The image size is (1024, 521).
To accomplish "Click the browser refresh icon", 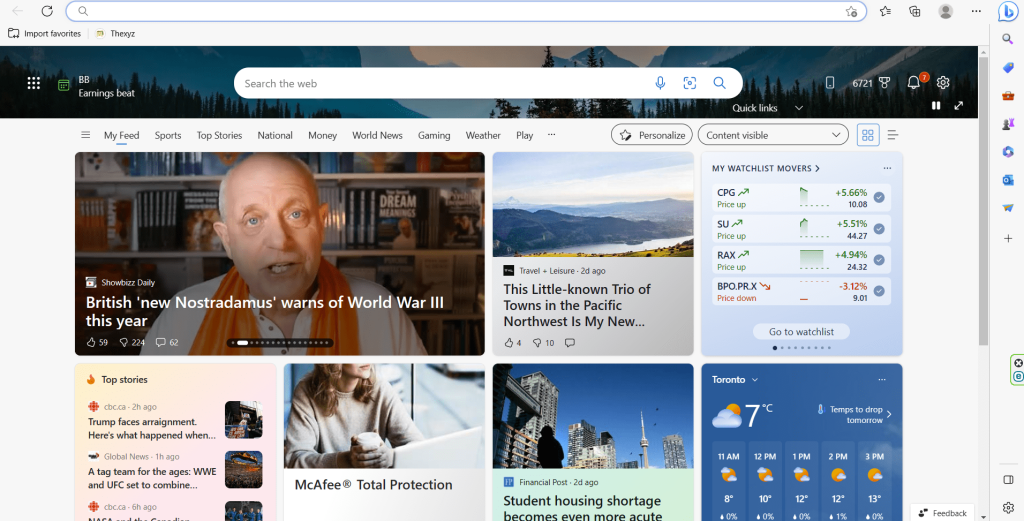I will (47, 11).
